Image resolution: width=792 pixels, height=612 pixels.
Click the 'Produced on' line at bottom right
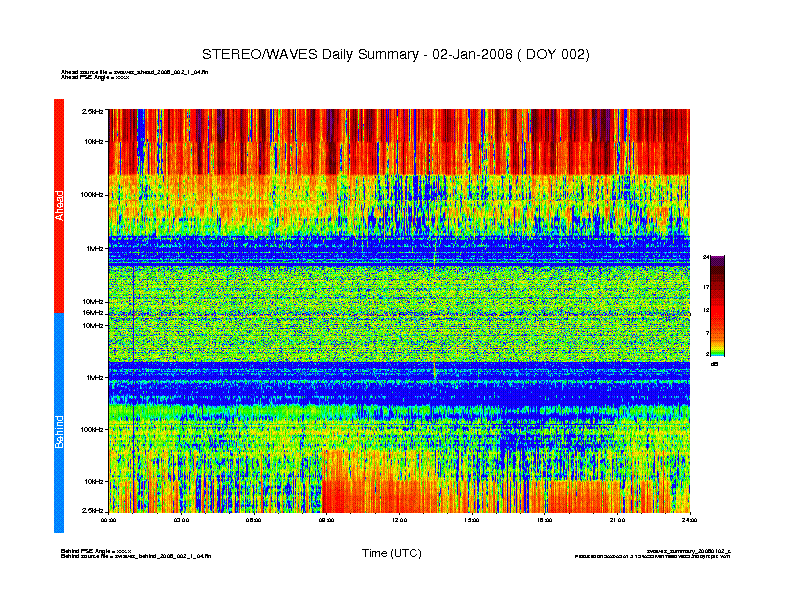[x=653, y=556]
